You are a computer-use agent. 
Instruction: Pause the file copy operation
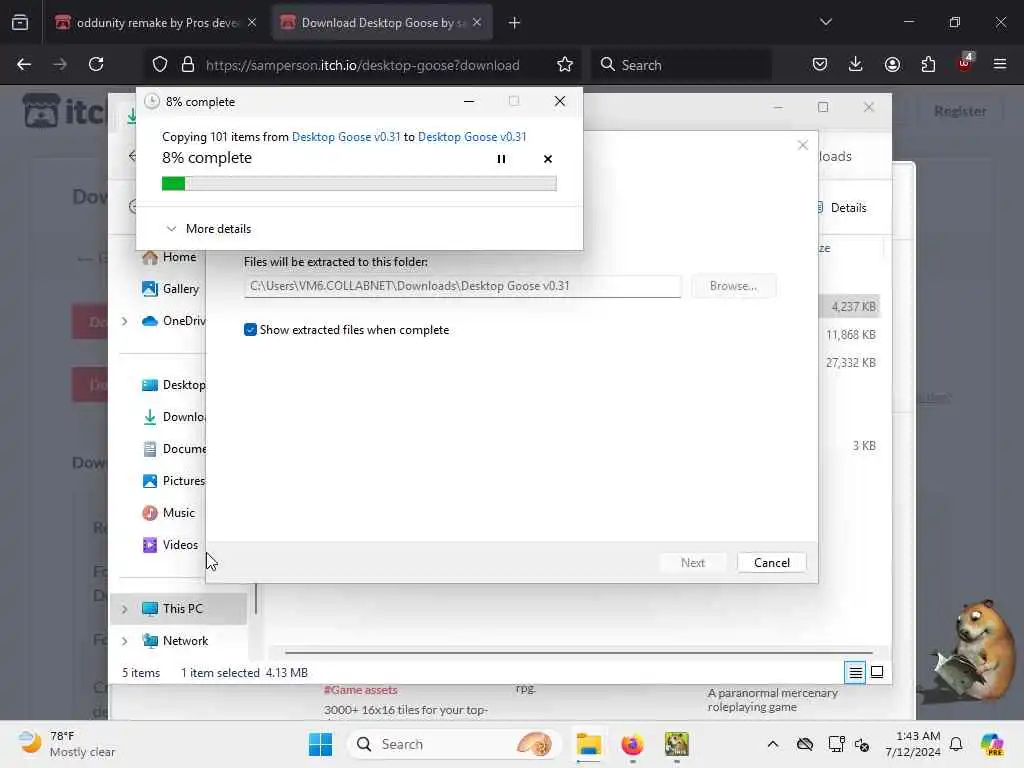pos(501,159)
